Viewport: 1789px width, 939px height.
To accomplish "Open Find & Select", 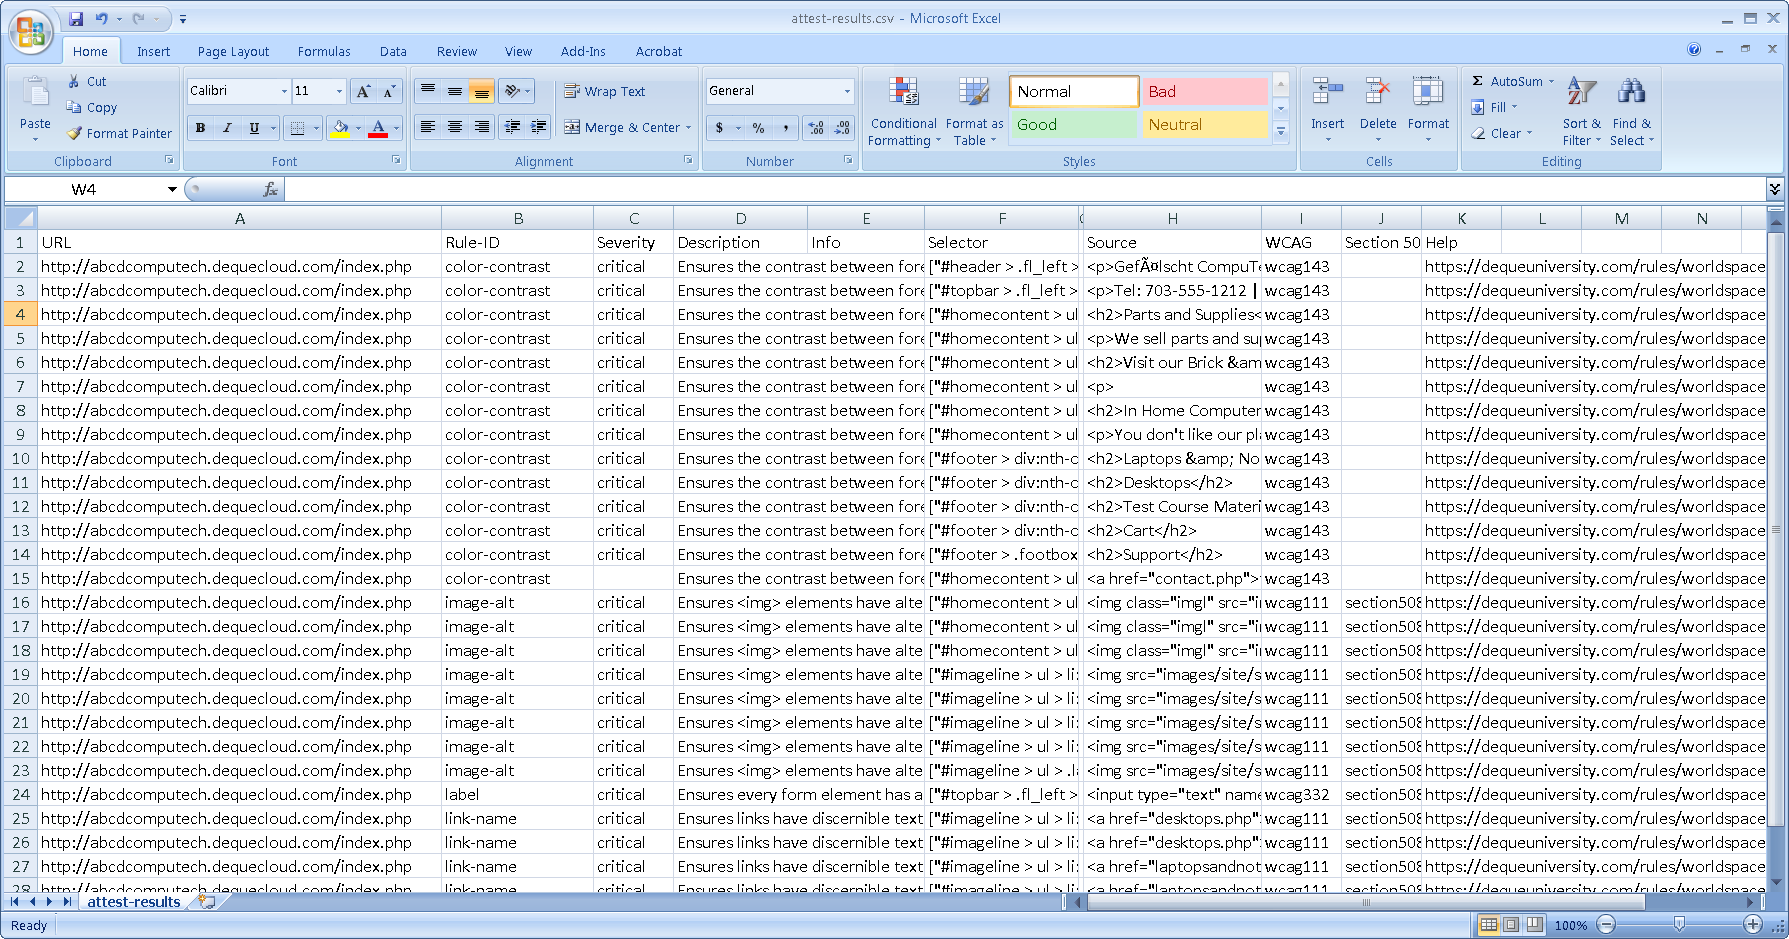I will (x=1632, y=111).
